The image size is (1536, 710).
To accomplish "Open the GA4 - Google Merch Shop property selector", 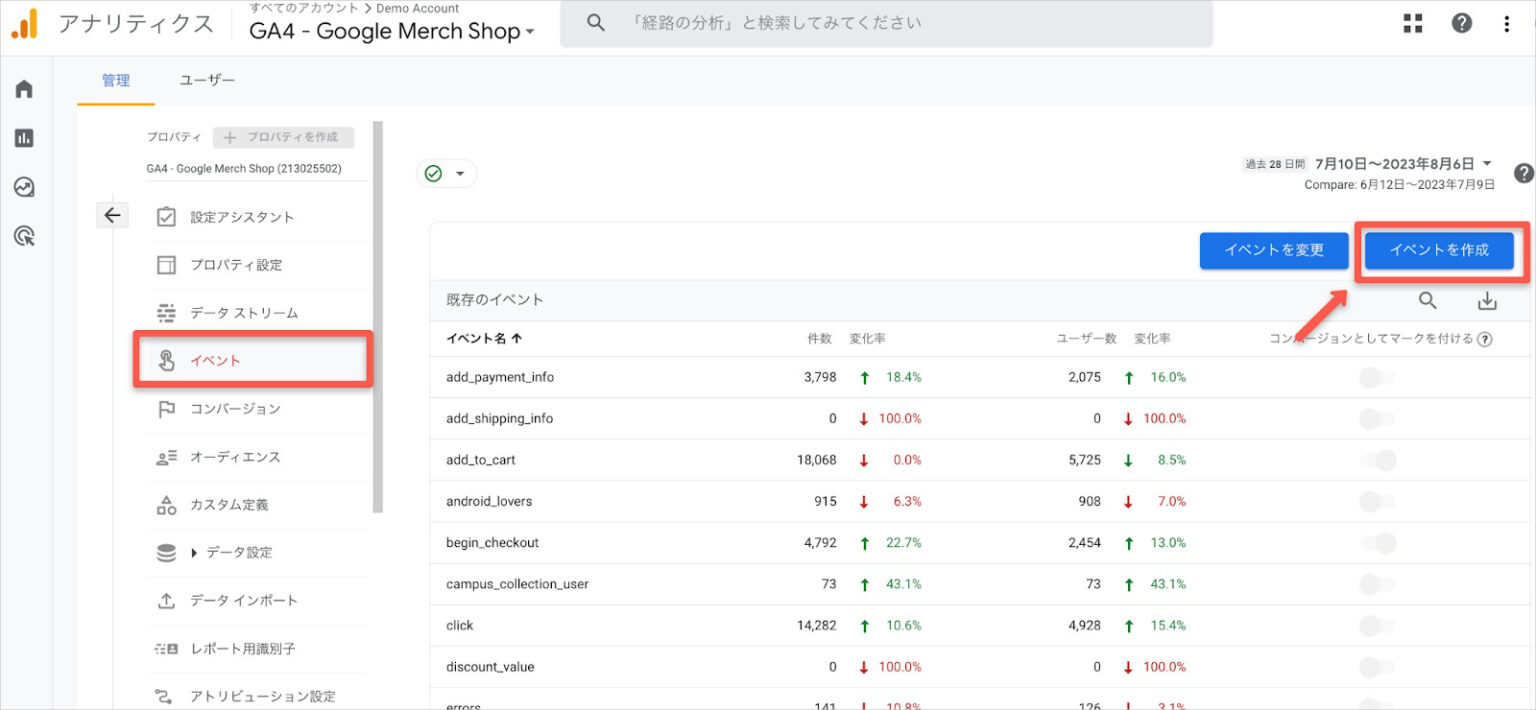I will click(x=390, y=30).
